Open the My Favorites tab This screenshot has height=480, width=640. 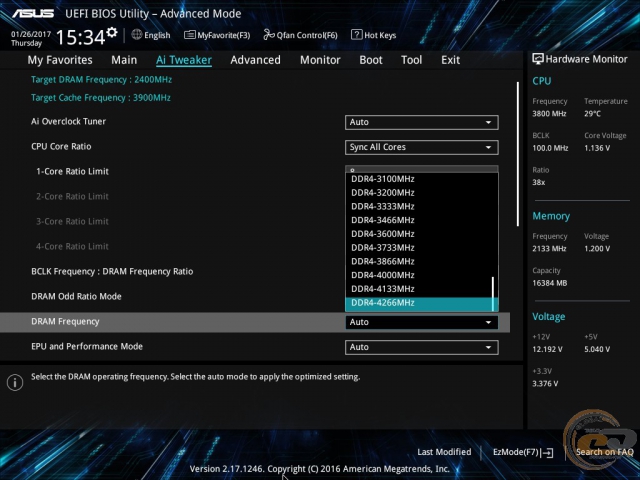60,60
